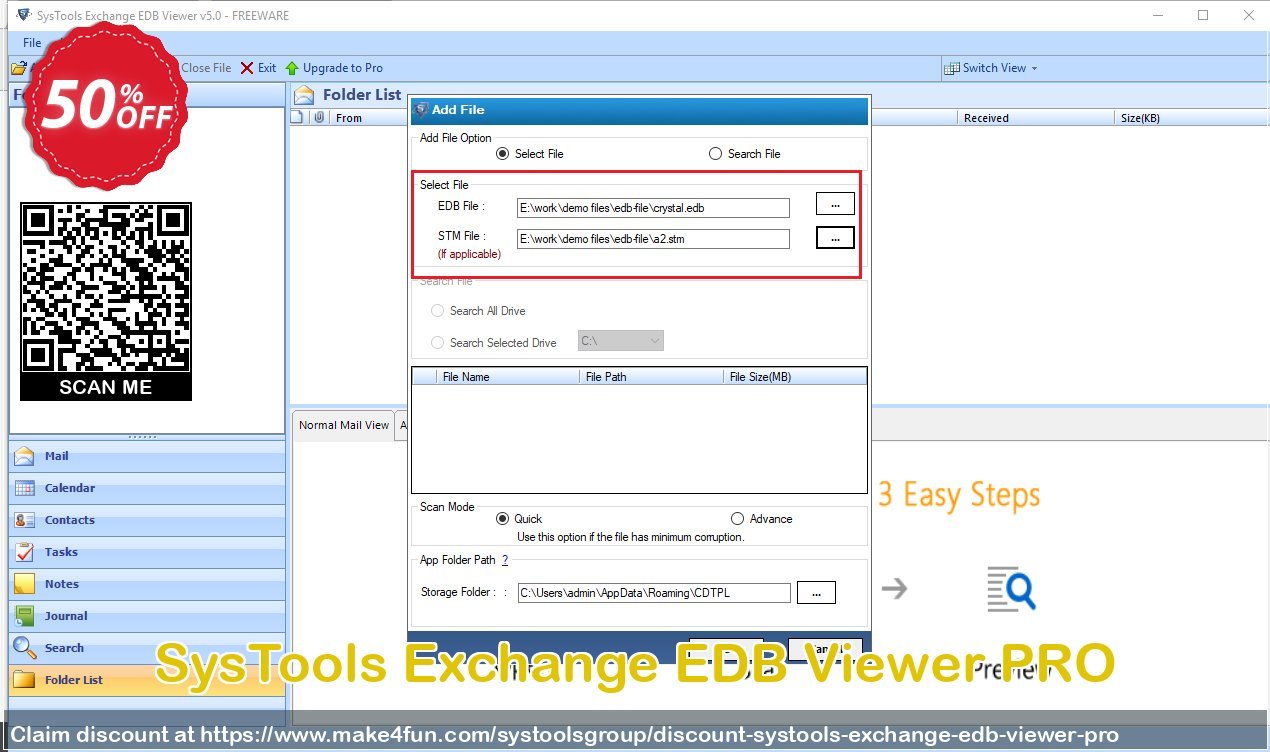Browse for the storage folder
This screenshot has width=1270, height=752.
tap(817, 592)
